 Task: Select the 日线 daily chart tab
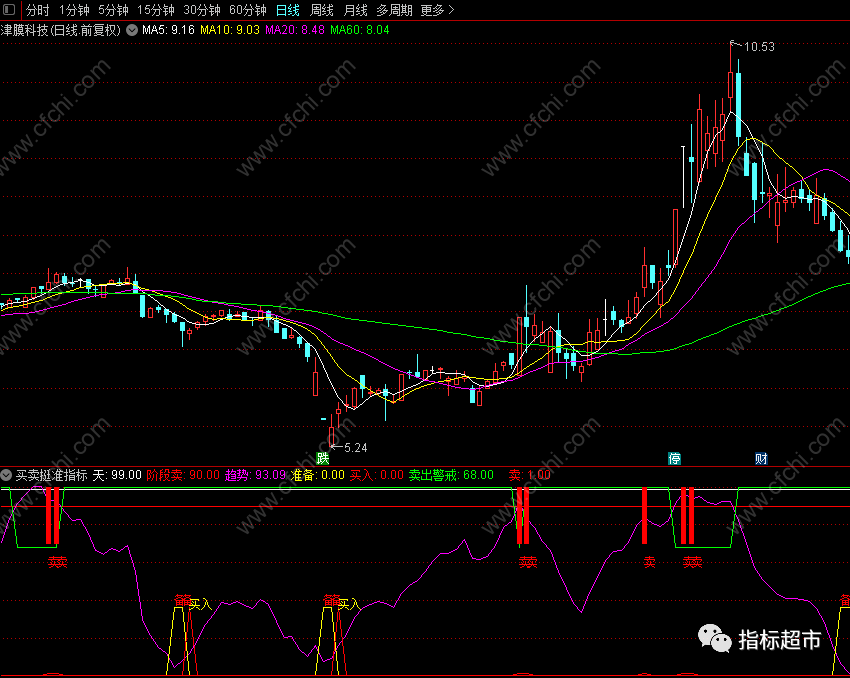coord(288,10)
